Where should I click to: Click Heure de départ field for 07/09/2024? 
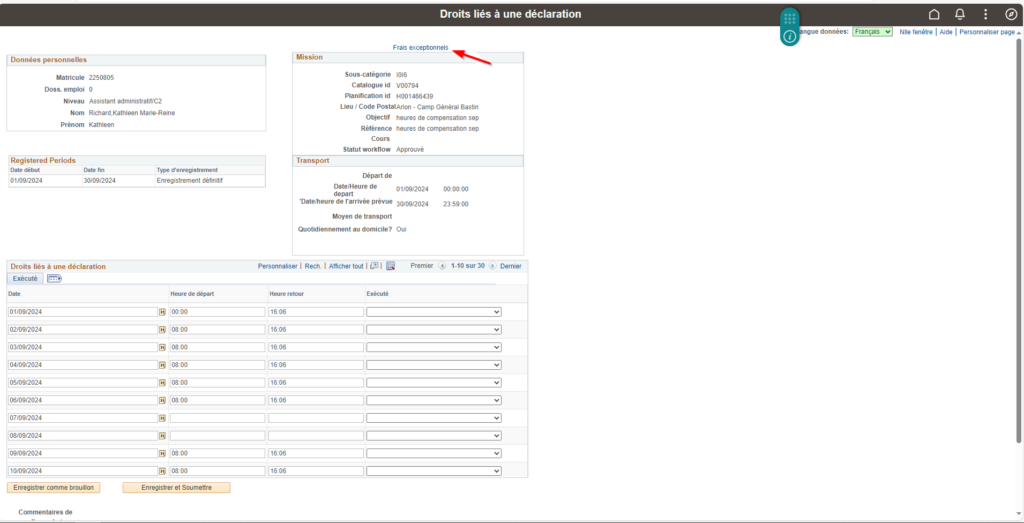(x=217, y=418)
